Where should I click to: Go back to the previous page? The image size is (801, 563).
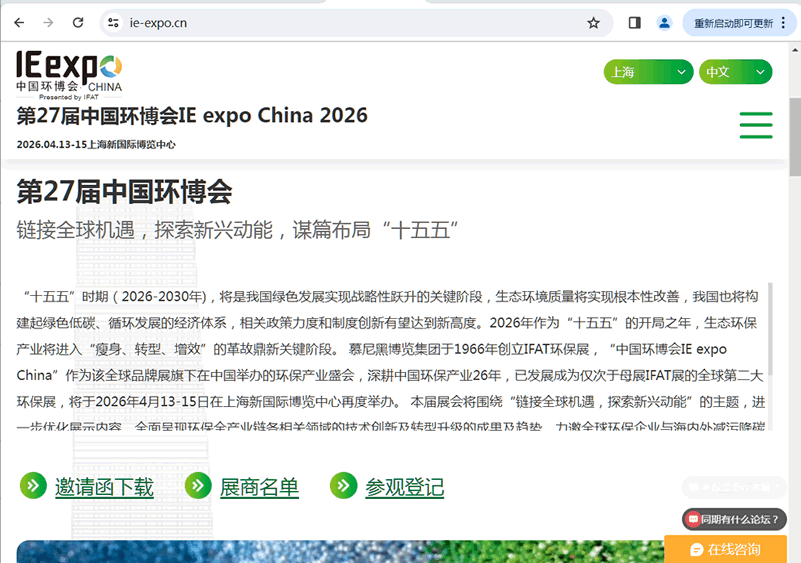pos(19,23)
